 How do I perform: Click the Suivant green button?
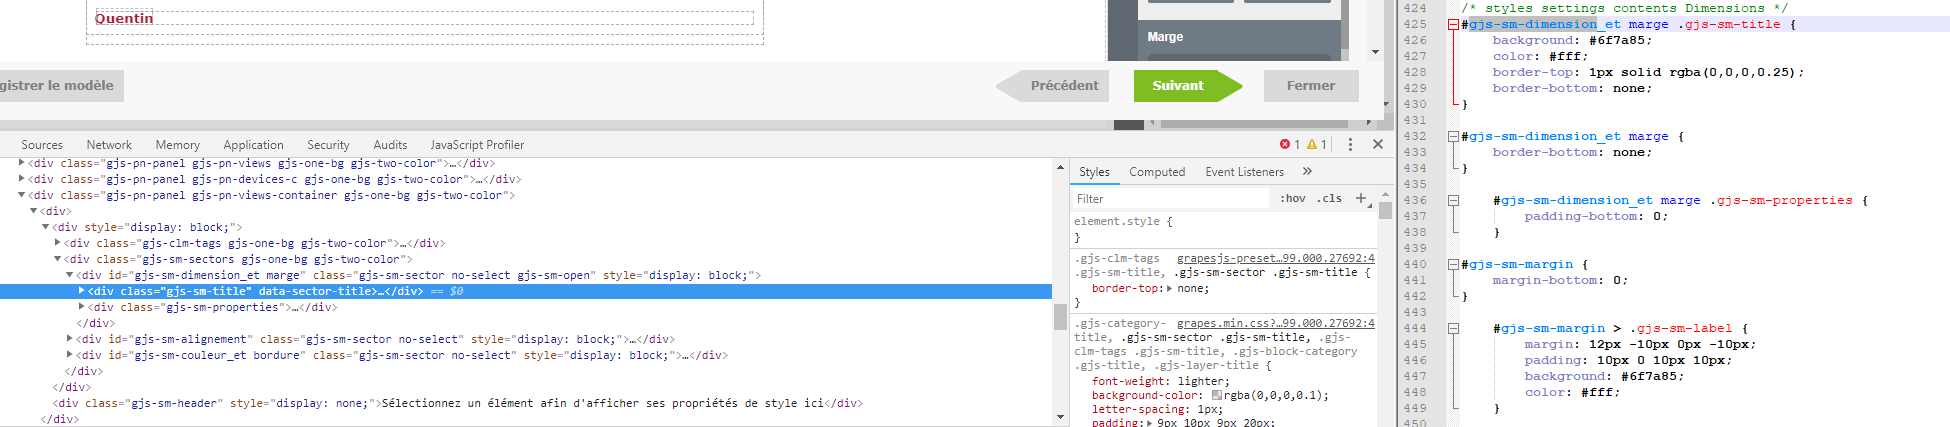(1187, 86)
